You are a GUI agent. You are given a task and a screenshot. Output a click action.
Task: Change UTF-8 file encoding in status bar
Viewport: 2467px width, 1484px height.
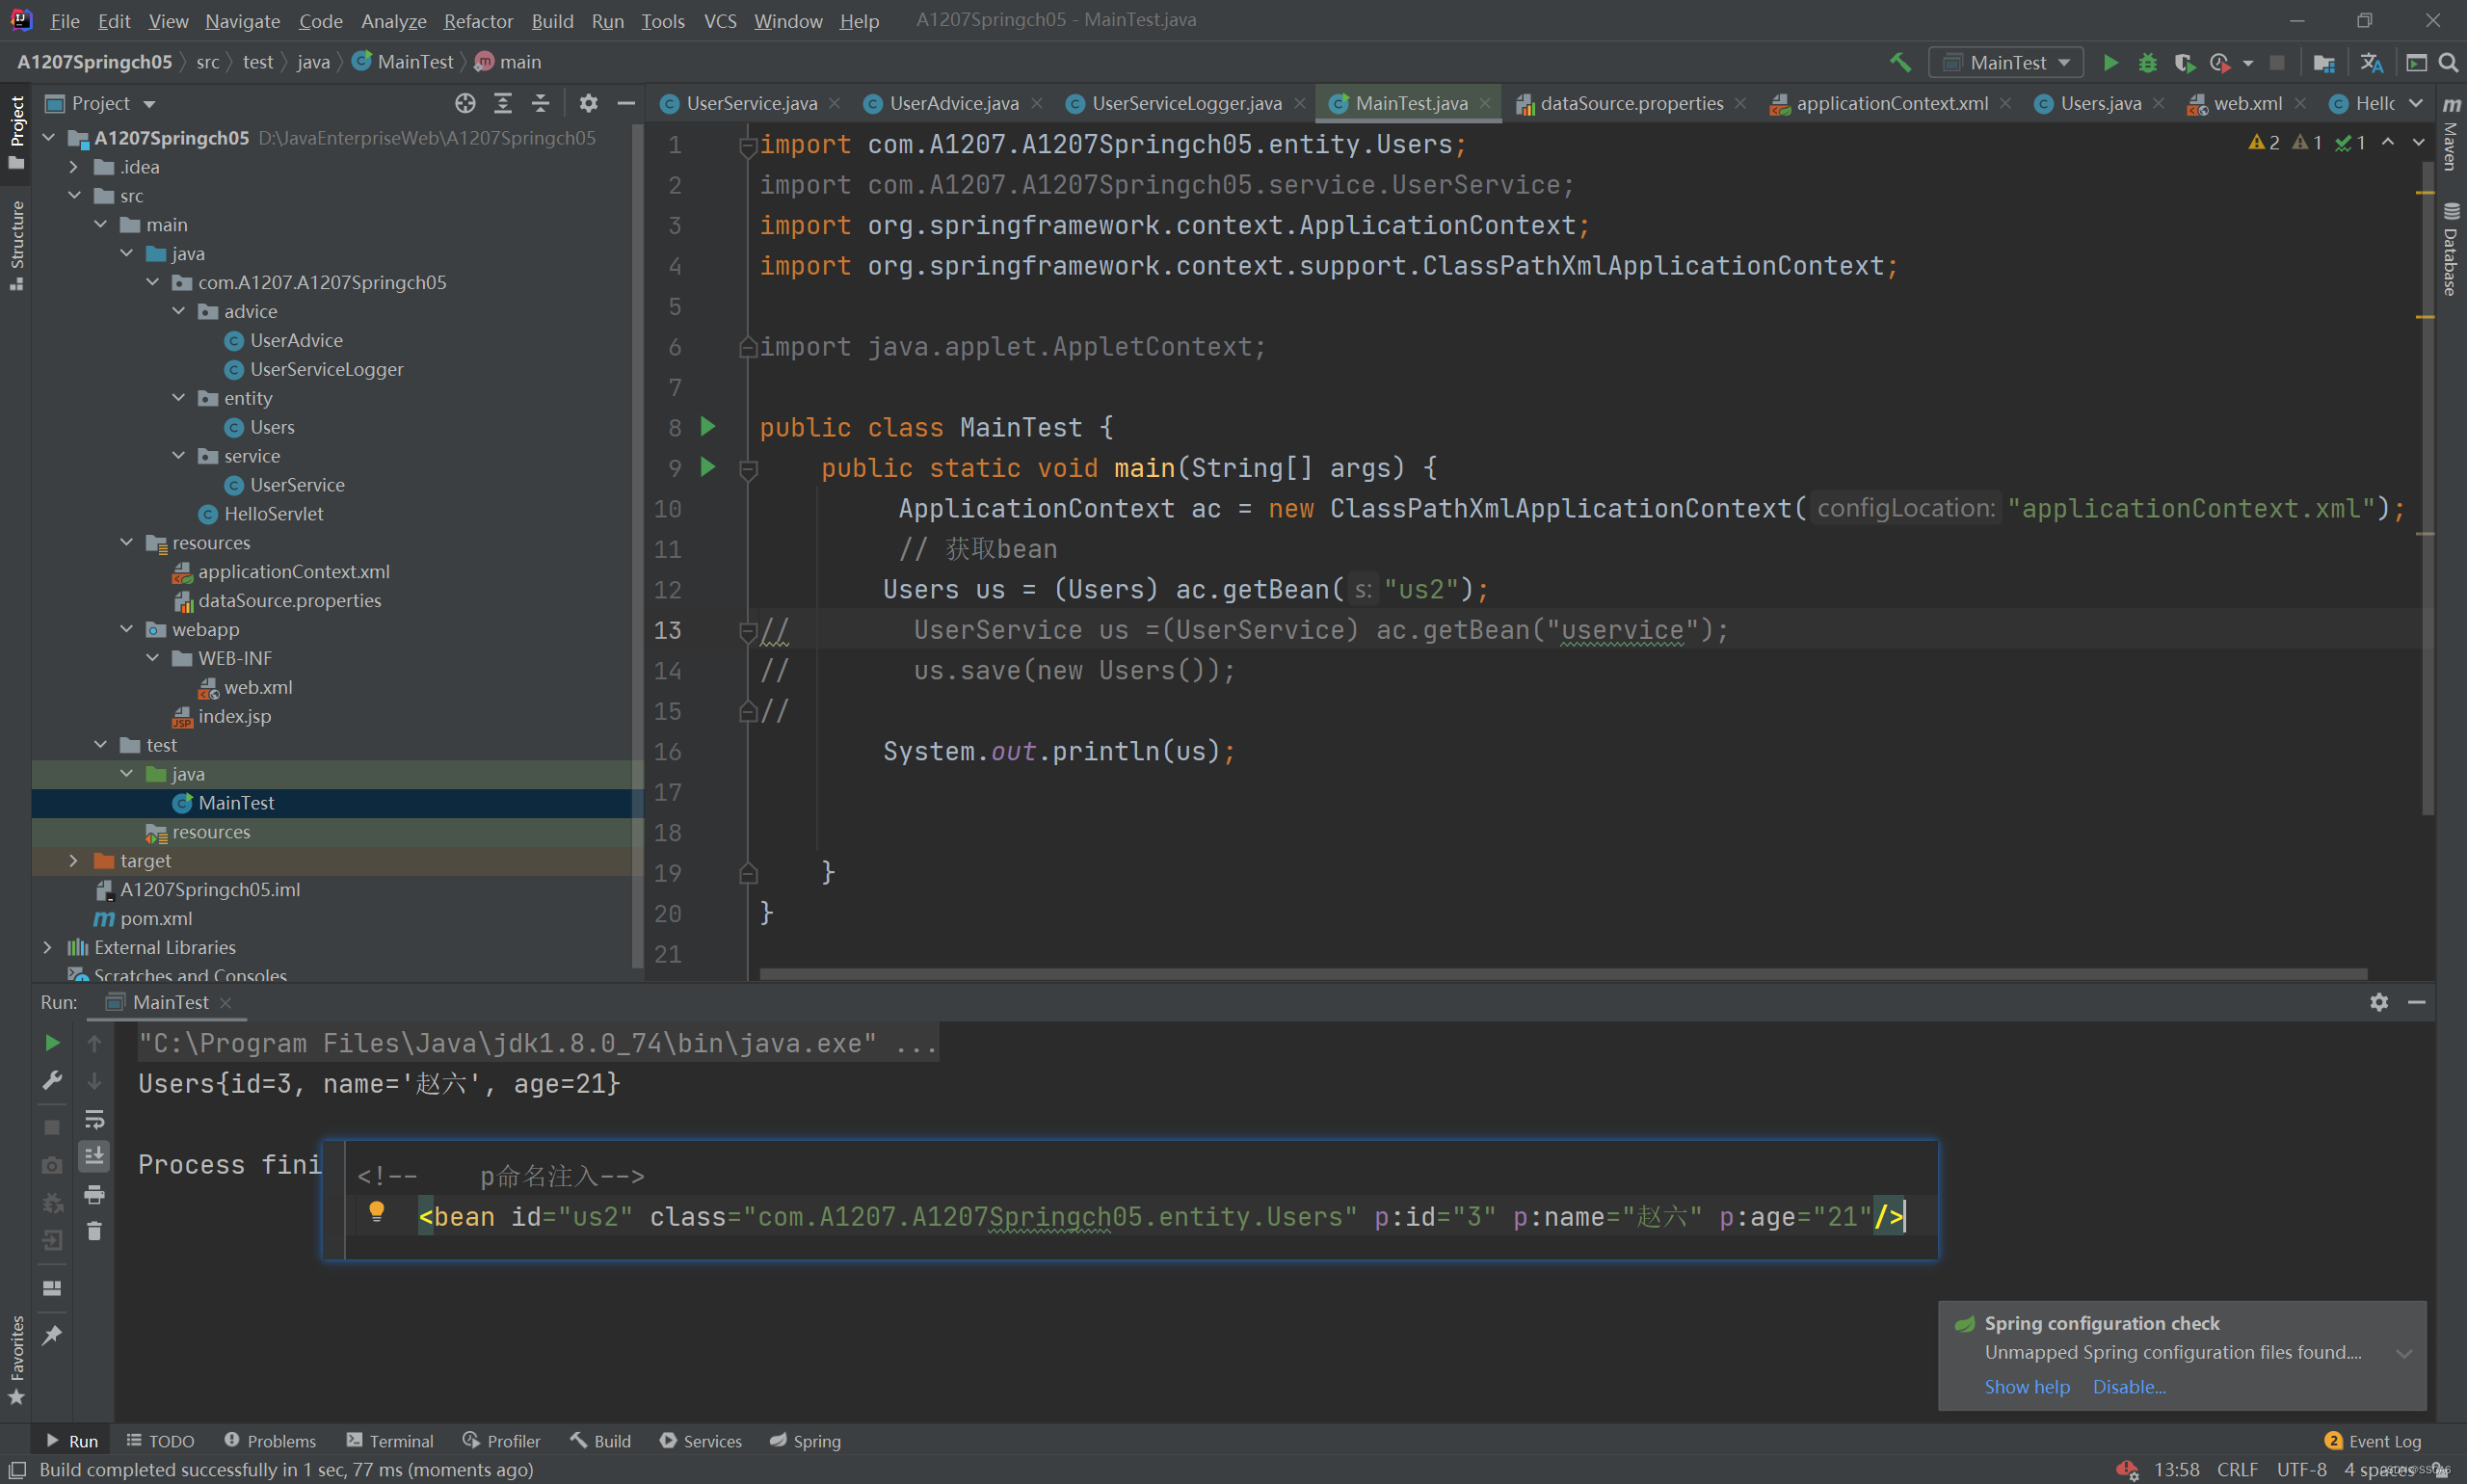pos(2301,1469)
